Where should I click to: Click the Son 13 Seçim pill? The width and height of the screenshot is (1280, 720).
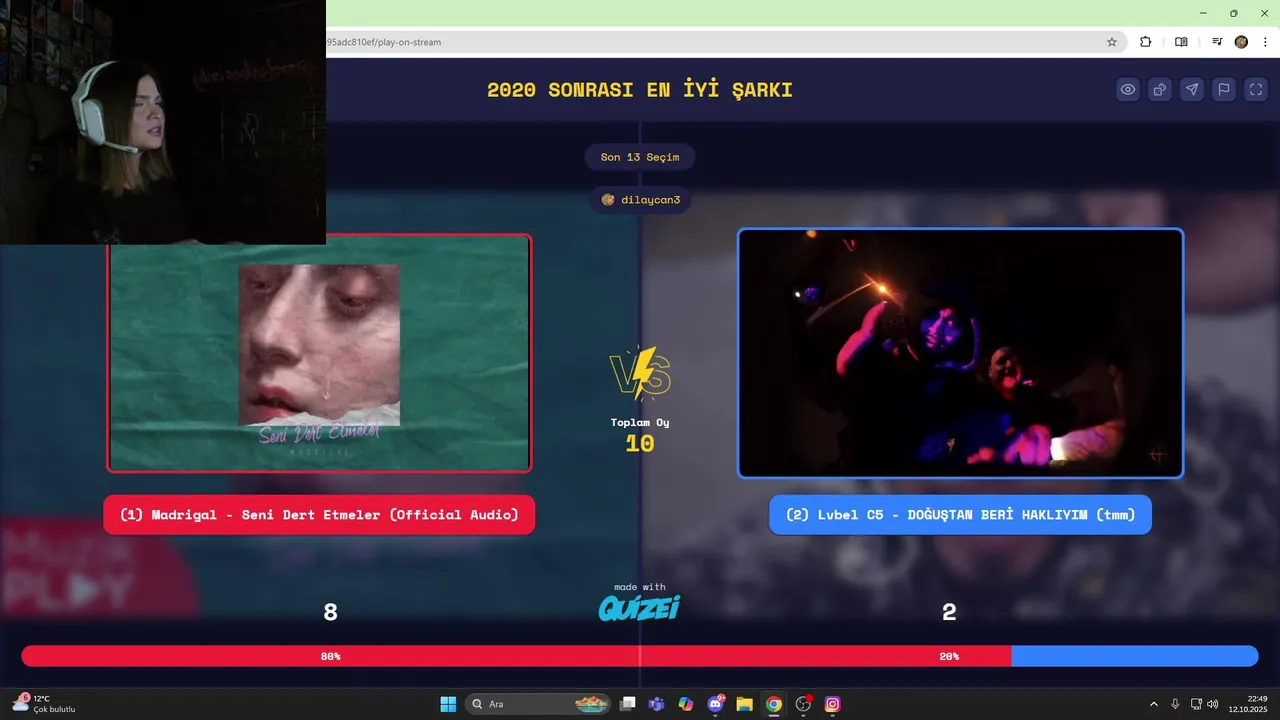(640, 157)
